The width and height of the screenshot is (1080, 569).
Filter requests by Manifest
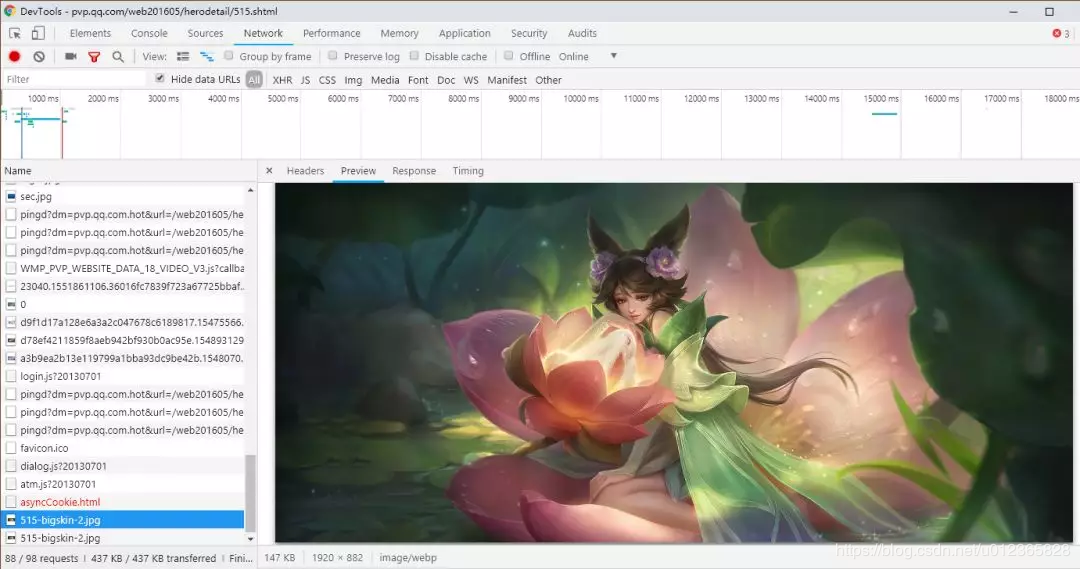pos(507,80)
